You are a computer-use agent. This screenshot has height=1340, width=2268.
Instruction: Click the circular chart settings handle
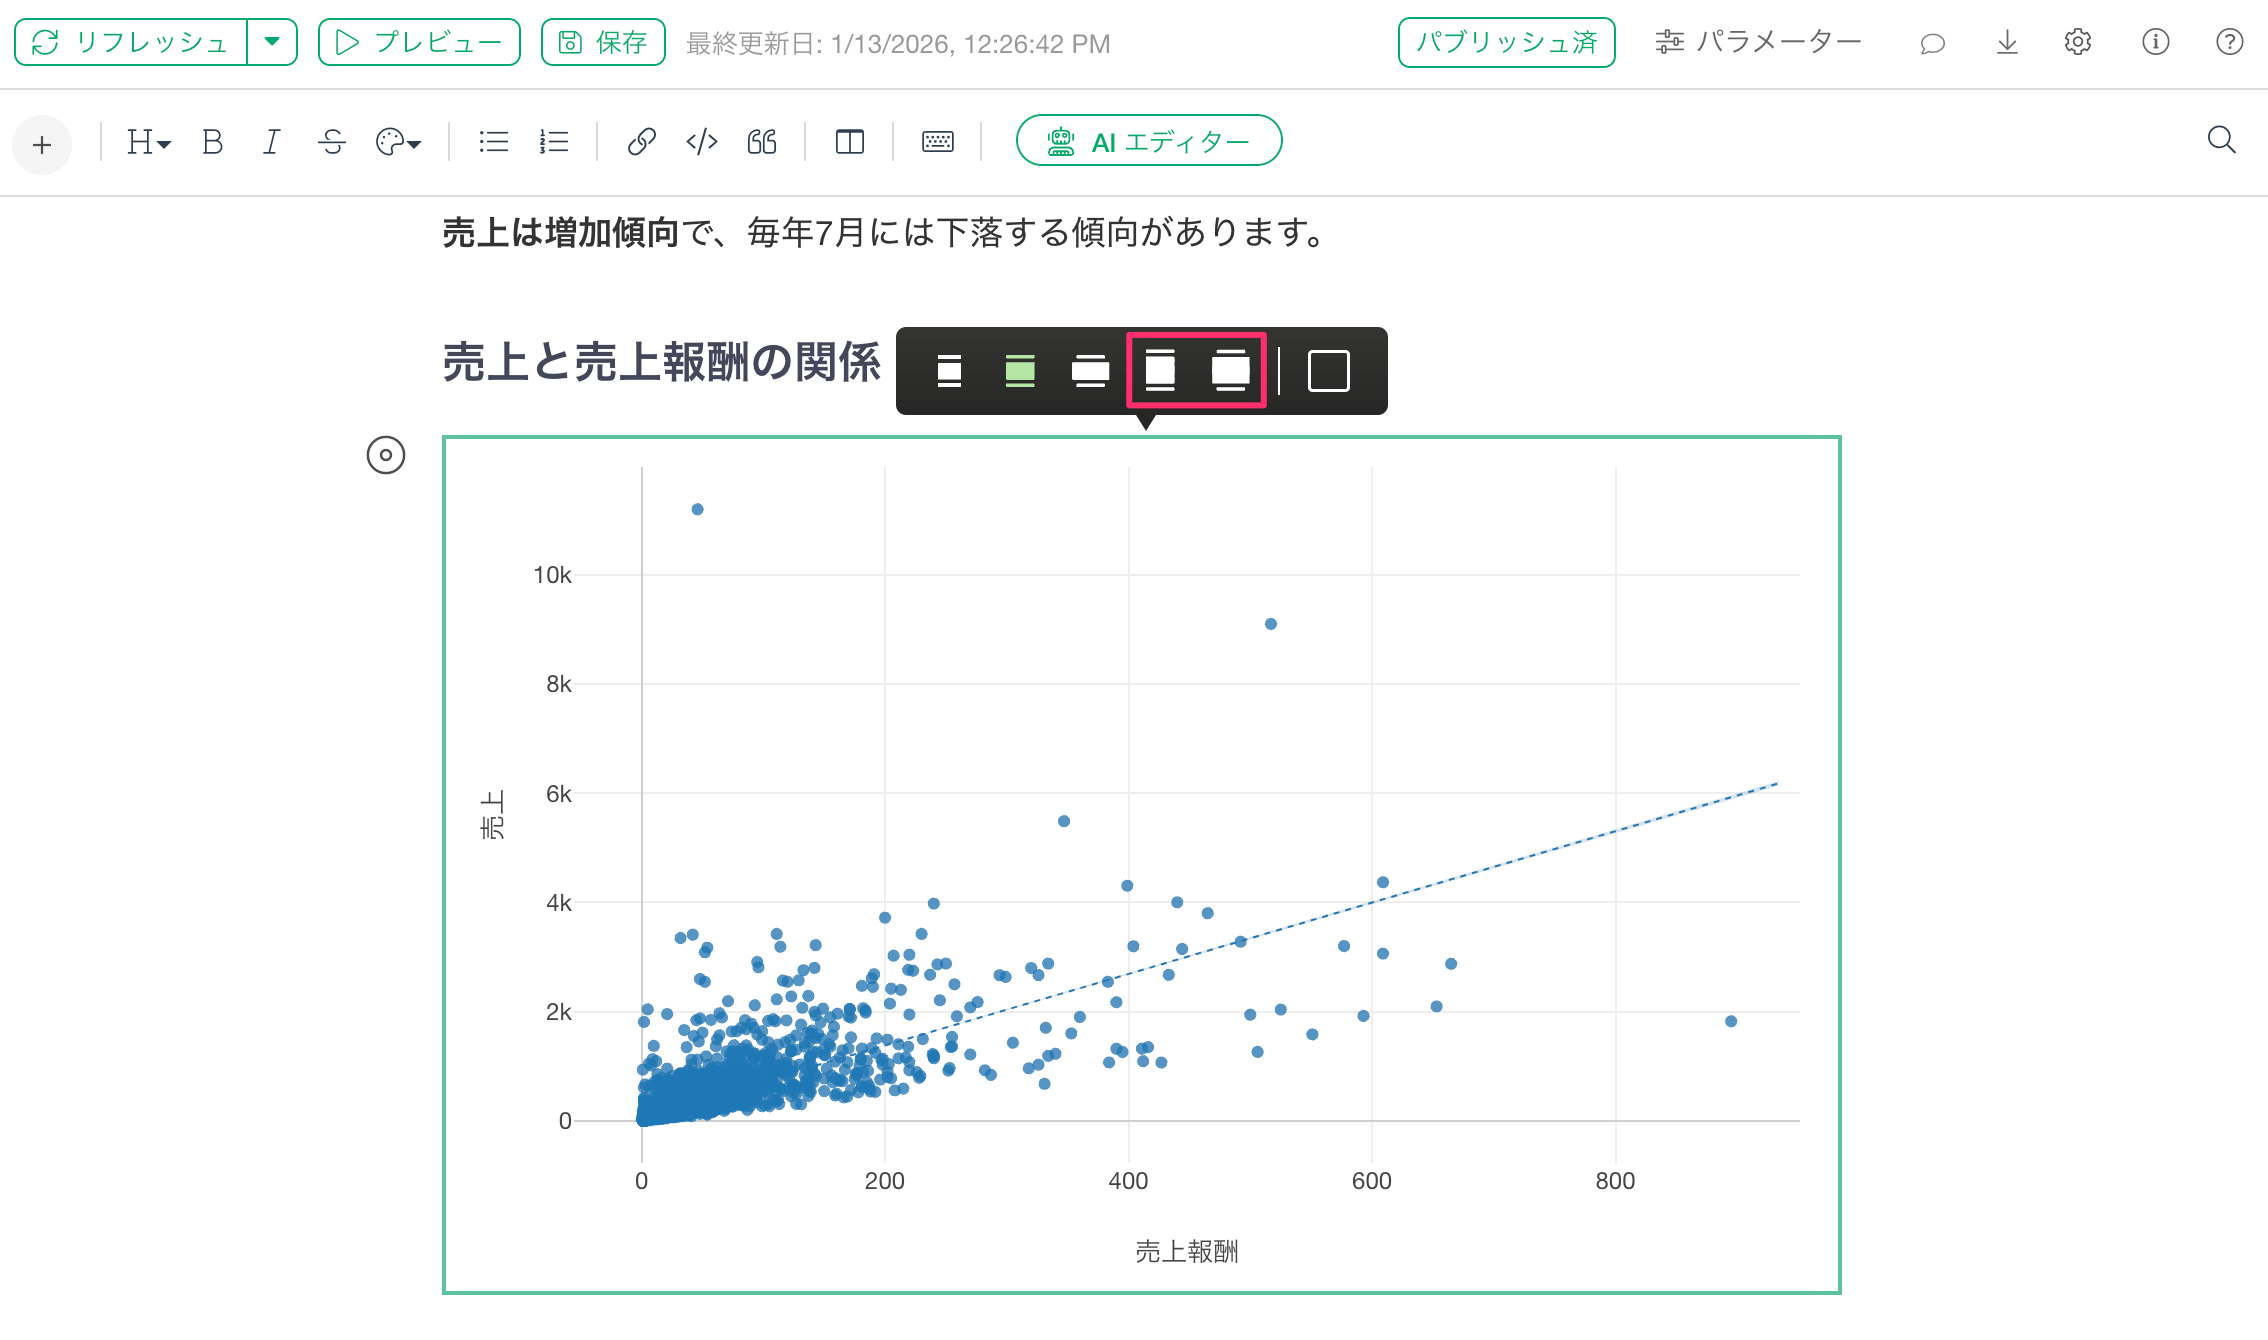pos(386,455)
